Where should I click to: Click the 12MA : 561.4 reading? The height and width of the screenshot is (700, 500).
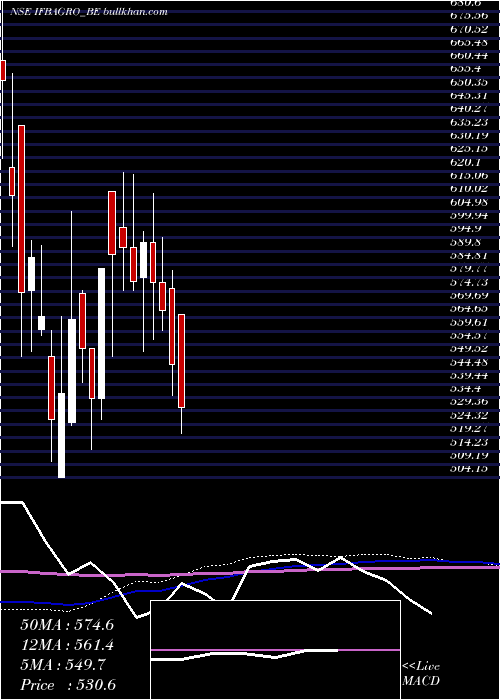tap(67, 645)
